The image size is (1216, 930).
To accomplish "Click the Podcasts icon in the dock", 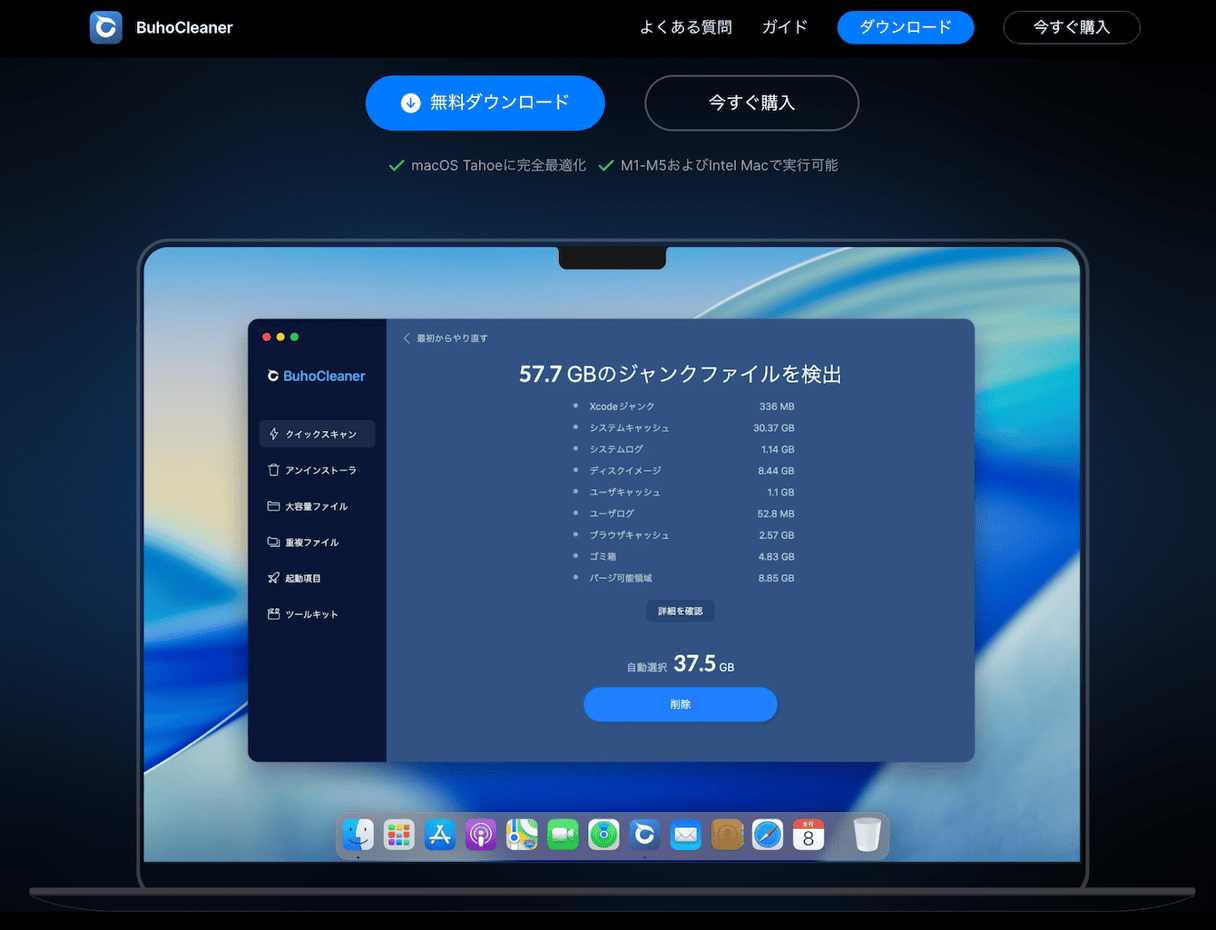I will pos(481,834).
